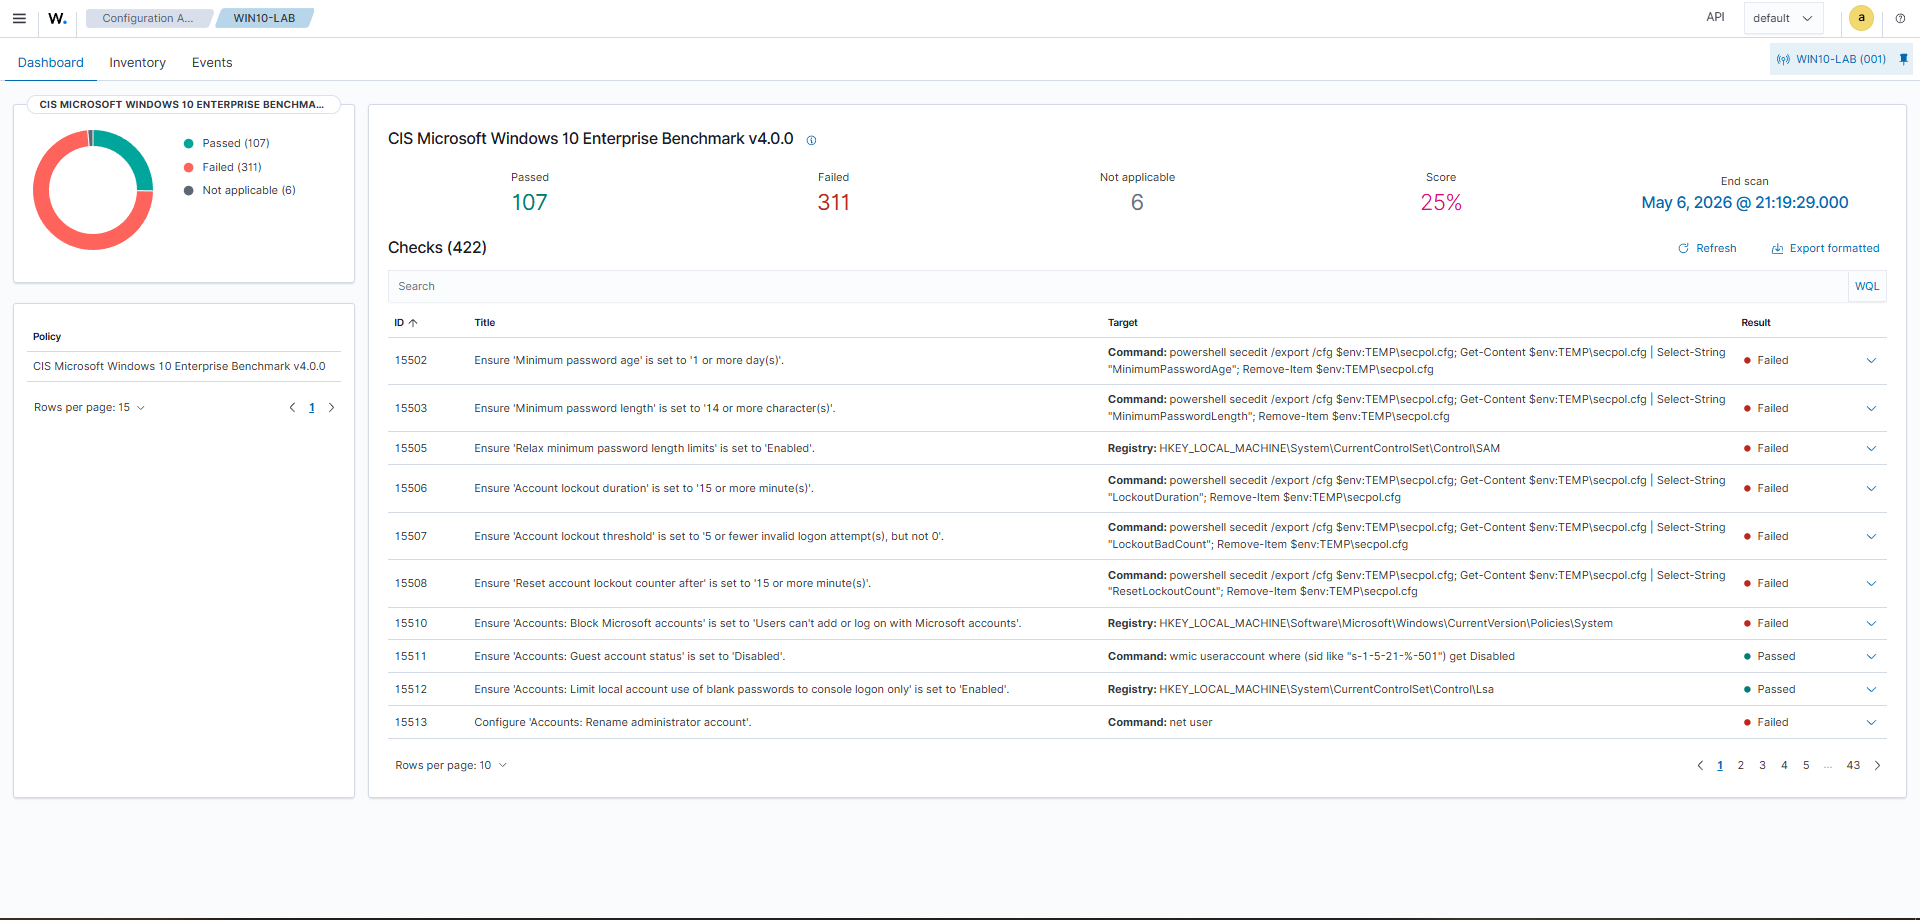The width and height of the screenshot is (1920, 920).
Task: Refresh the checks list
Action: click(1707, 248)
